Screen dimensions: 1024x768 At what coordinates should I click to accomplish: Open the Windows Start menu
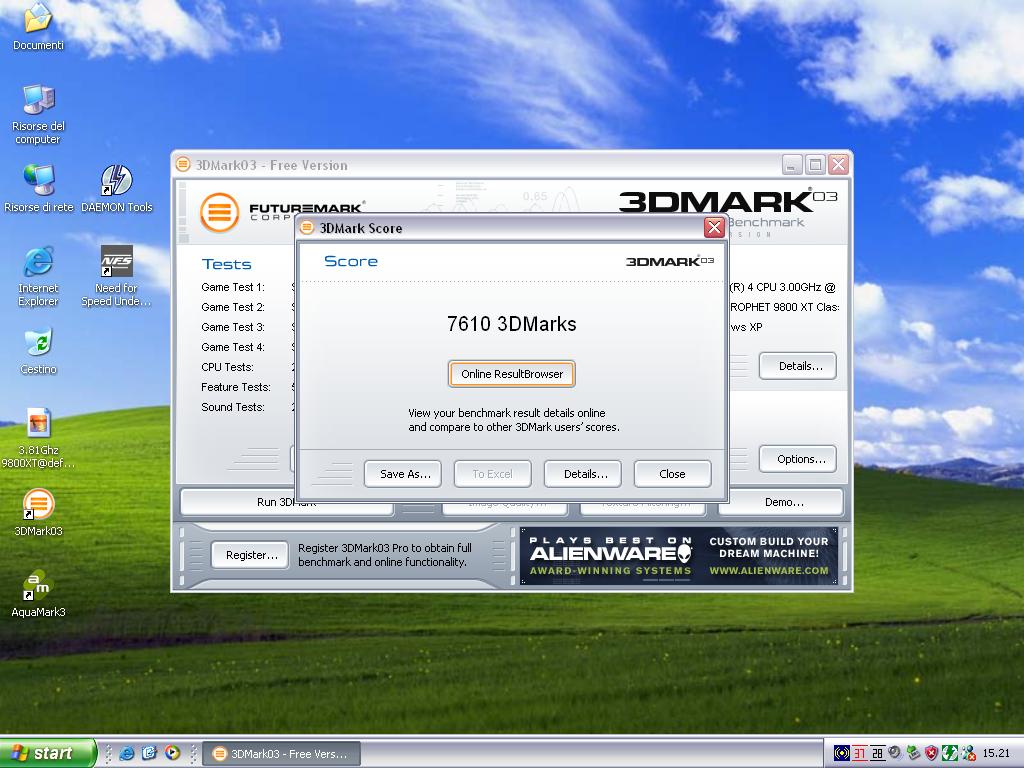[x=48, y=753]
